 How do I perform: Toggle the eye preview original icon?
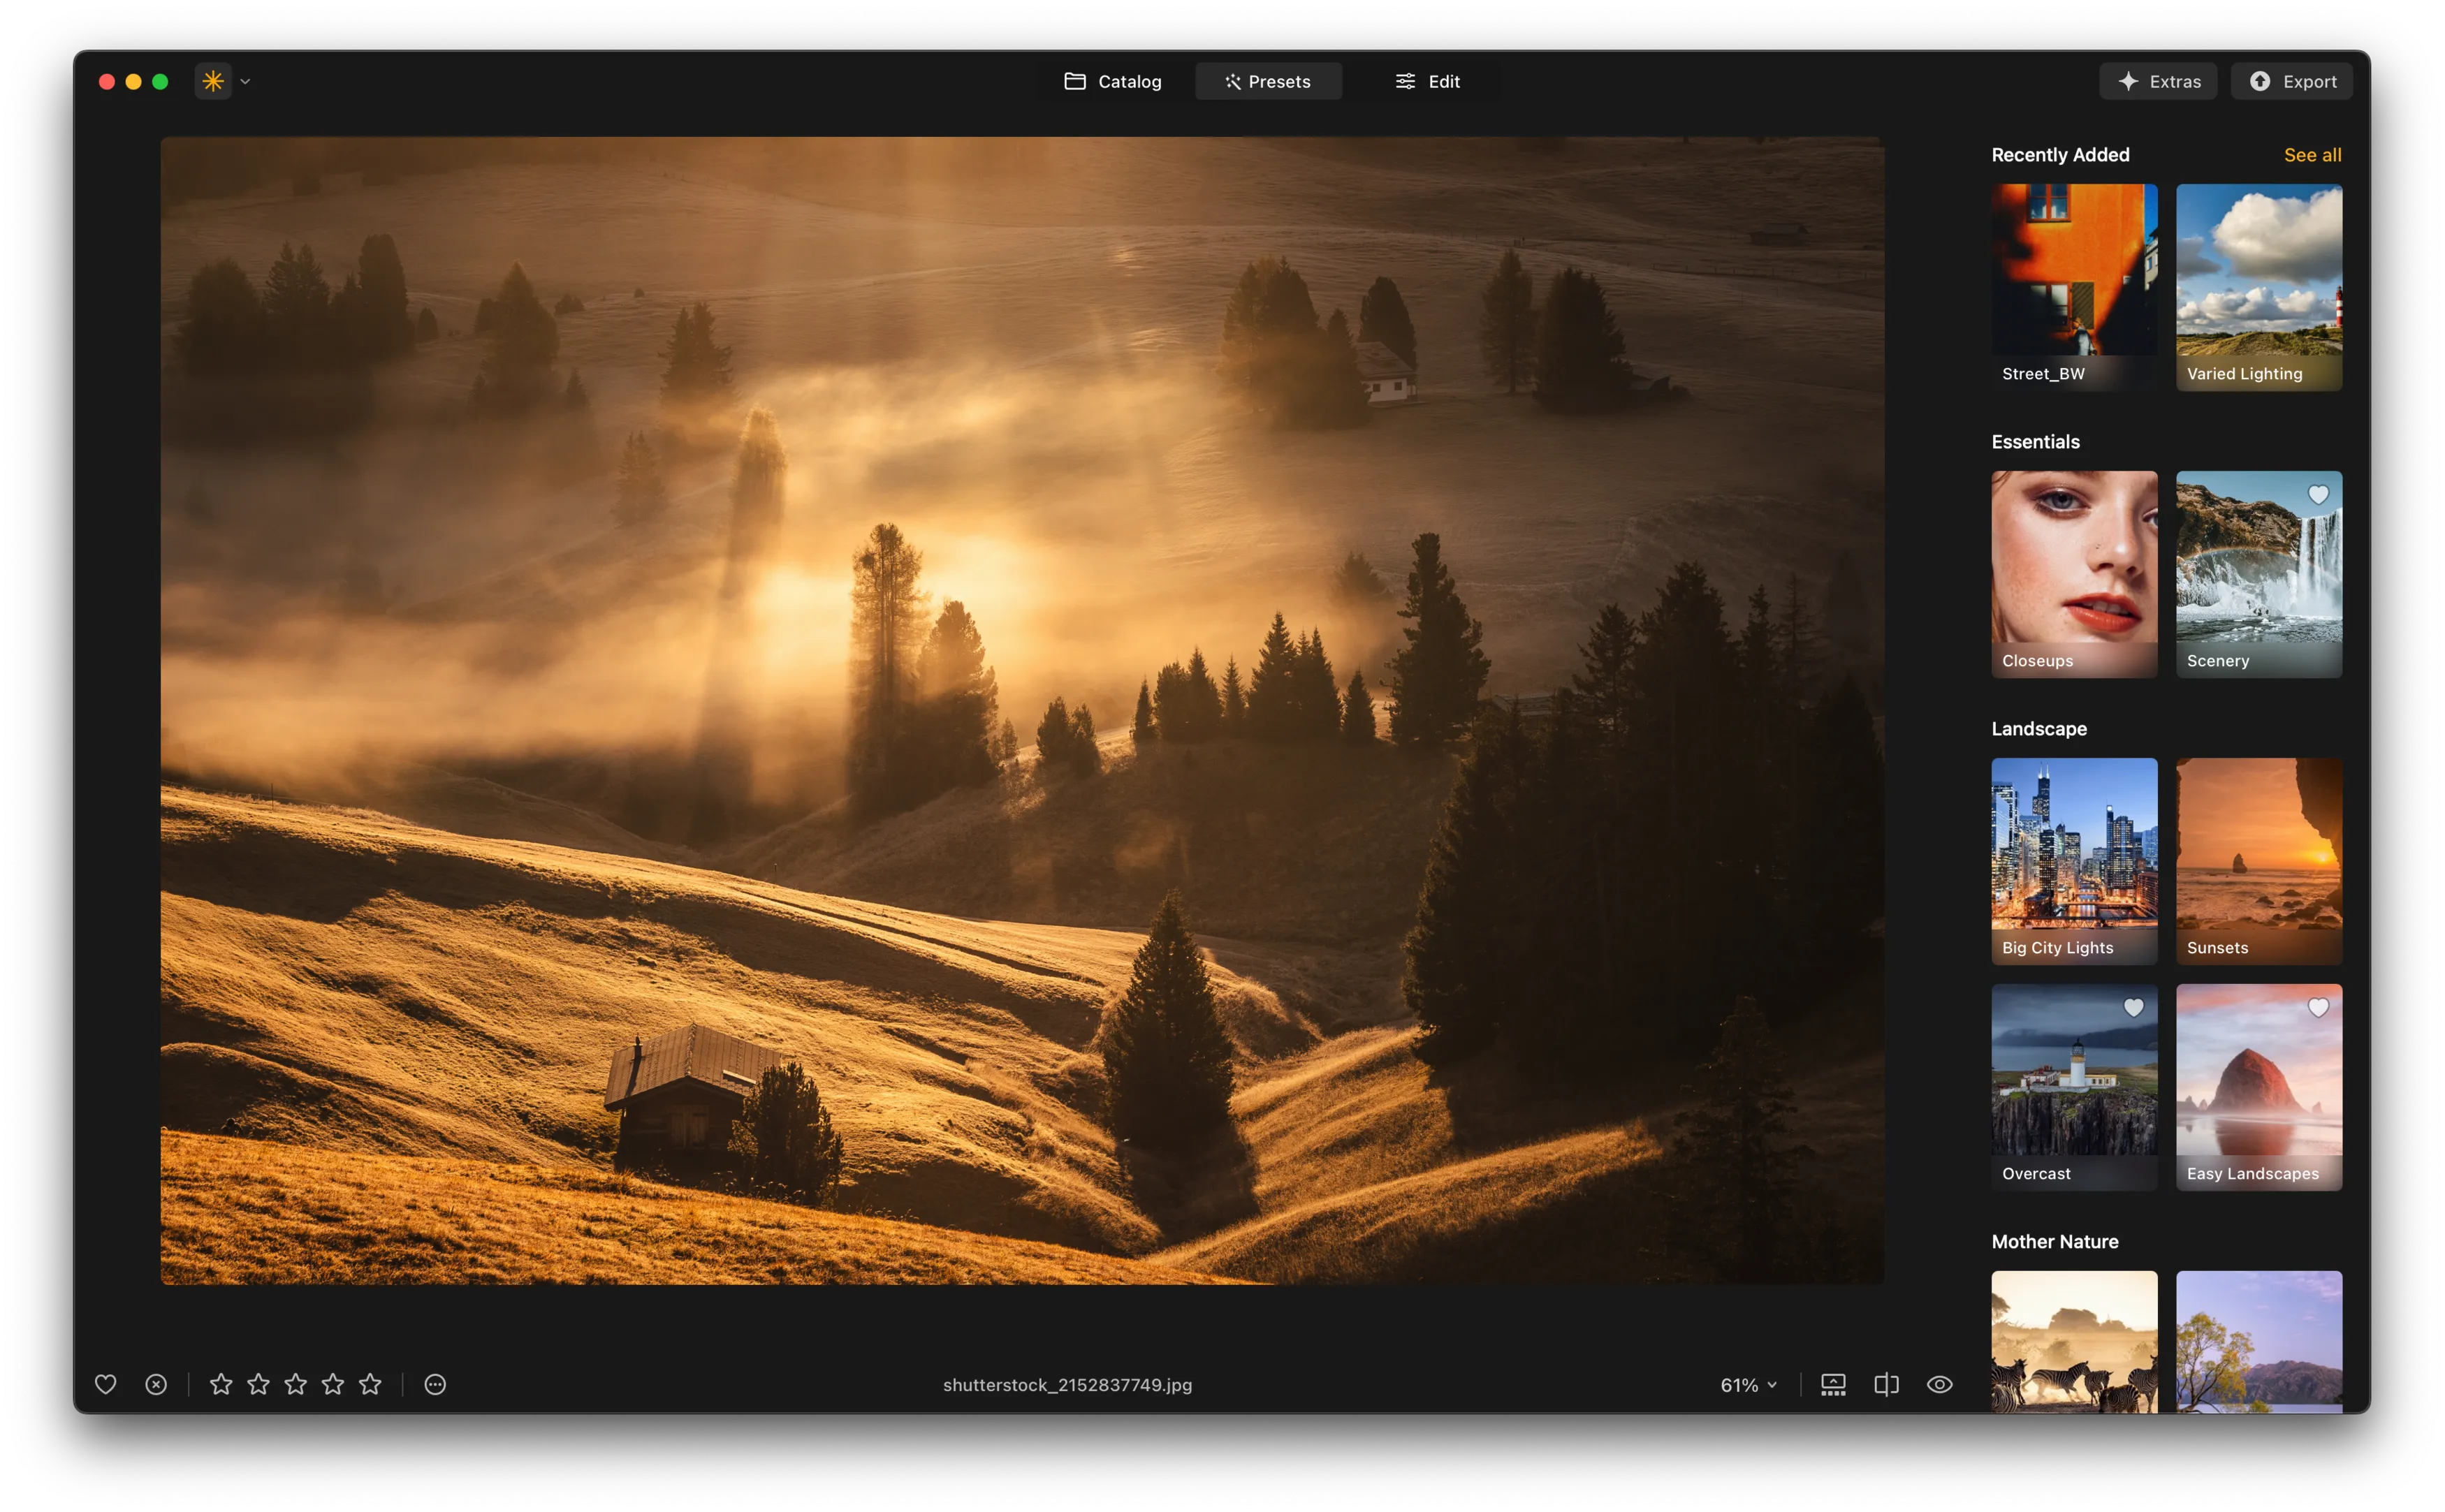click(x=1939, y=1384)
